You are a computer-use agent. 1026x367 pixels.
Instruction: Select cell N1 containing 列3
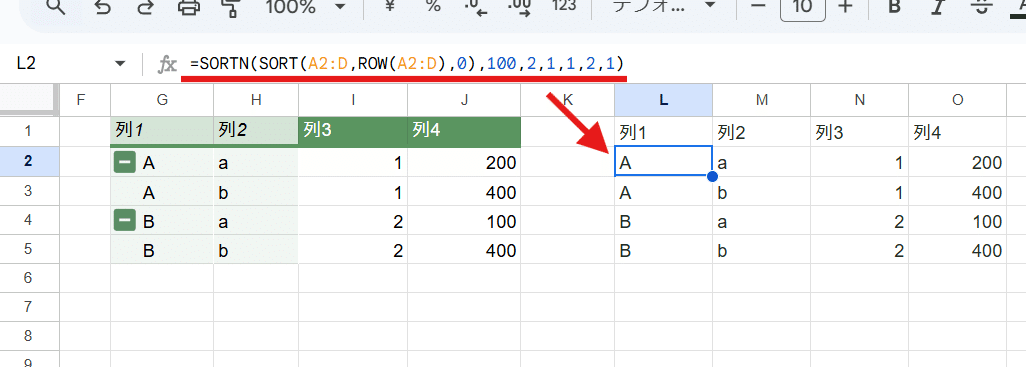[859, 132]
